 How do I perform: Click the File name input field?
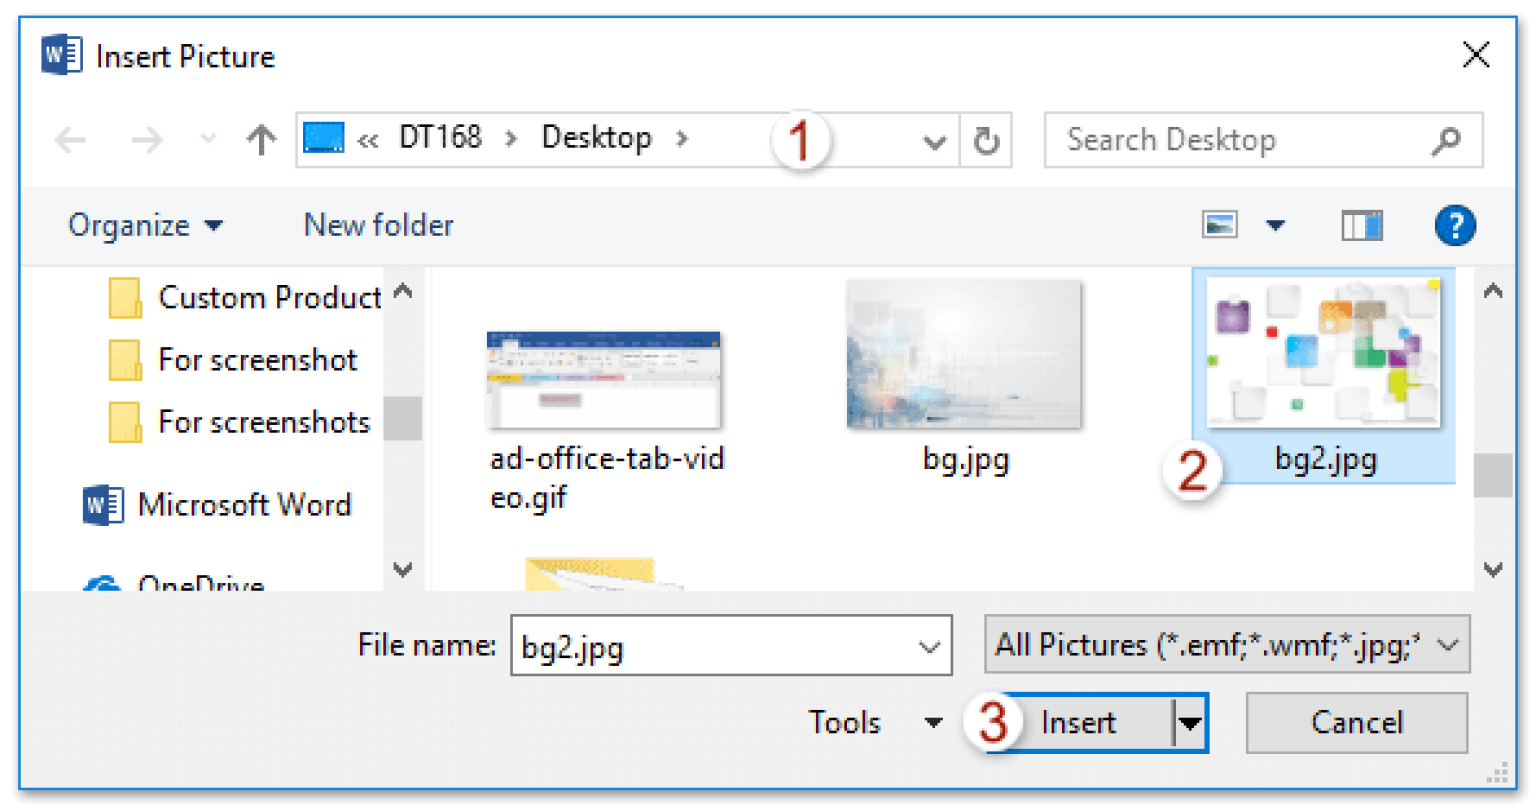point(731,646)
